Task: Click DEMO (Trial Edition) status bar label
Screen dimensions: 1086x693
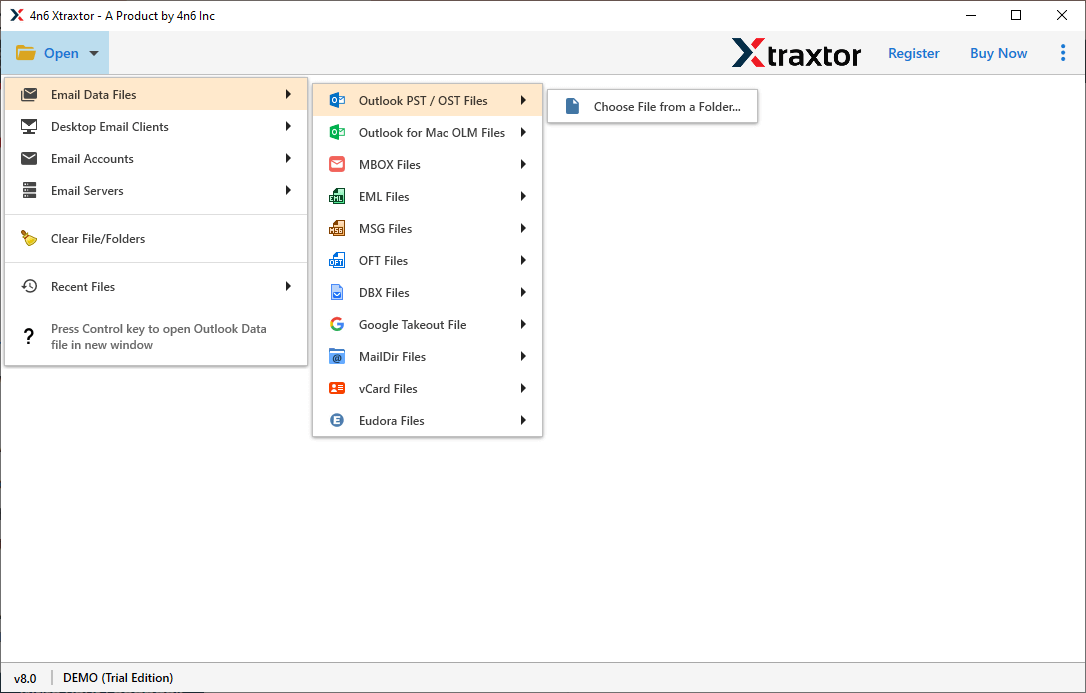Action: 117,677
